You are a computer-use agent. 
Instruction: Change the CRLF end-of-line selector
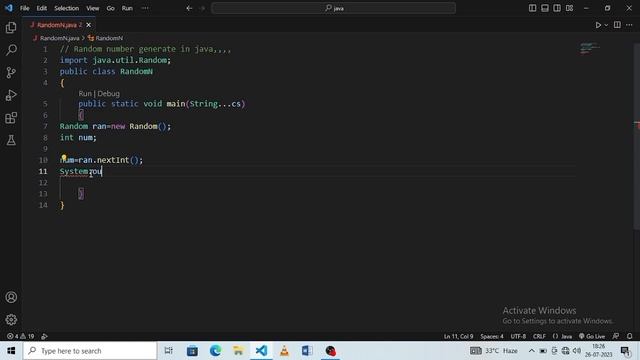coord(539,336)
